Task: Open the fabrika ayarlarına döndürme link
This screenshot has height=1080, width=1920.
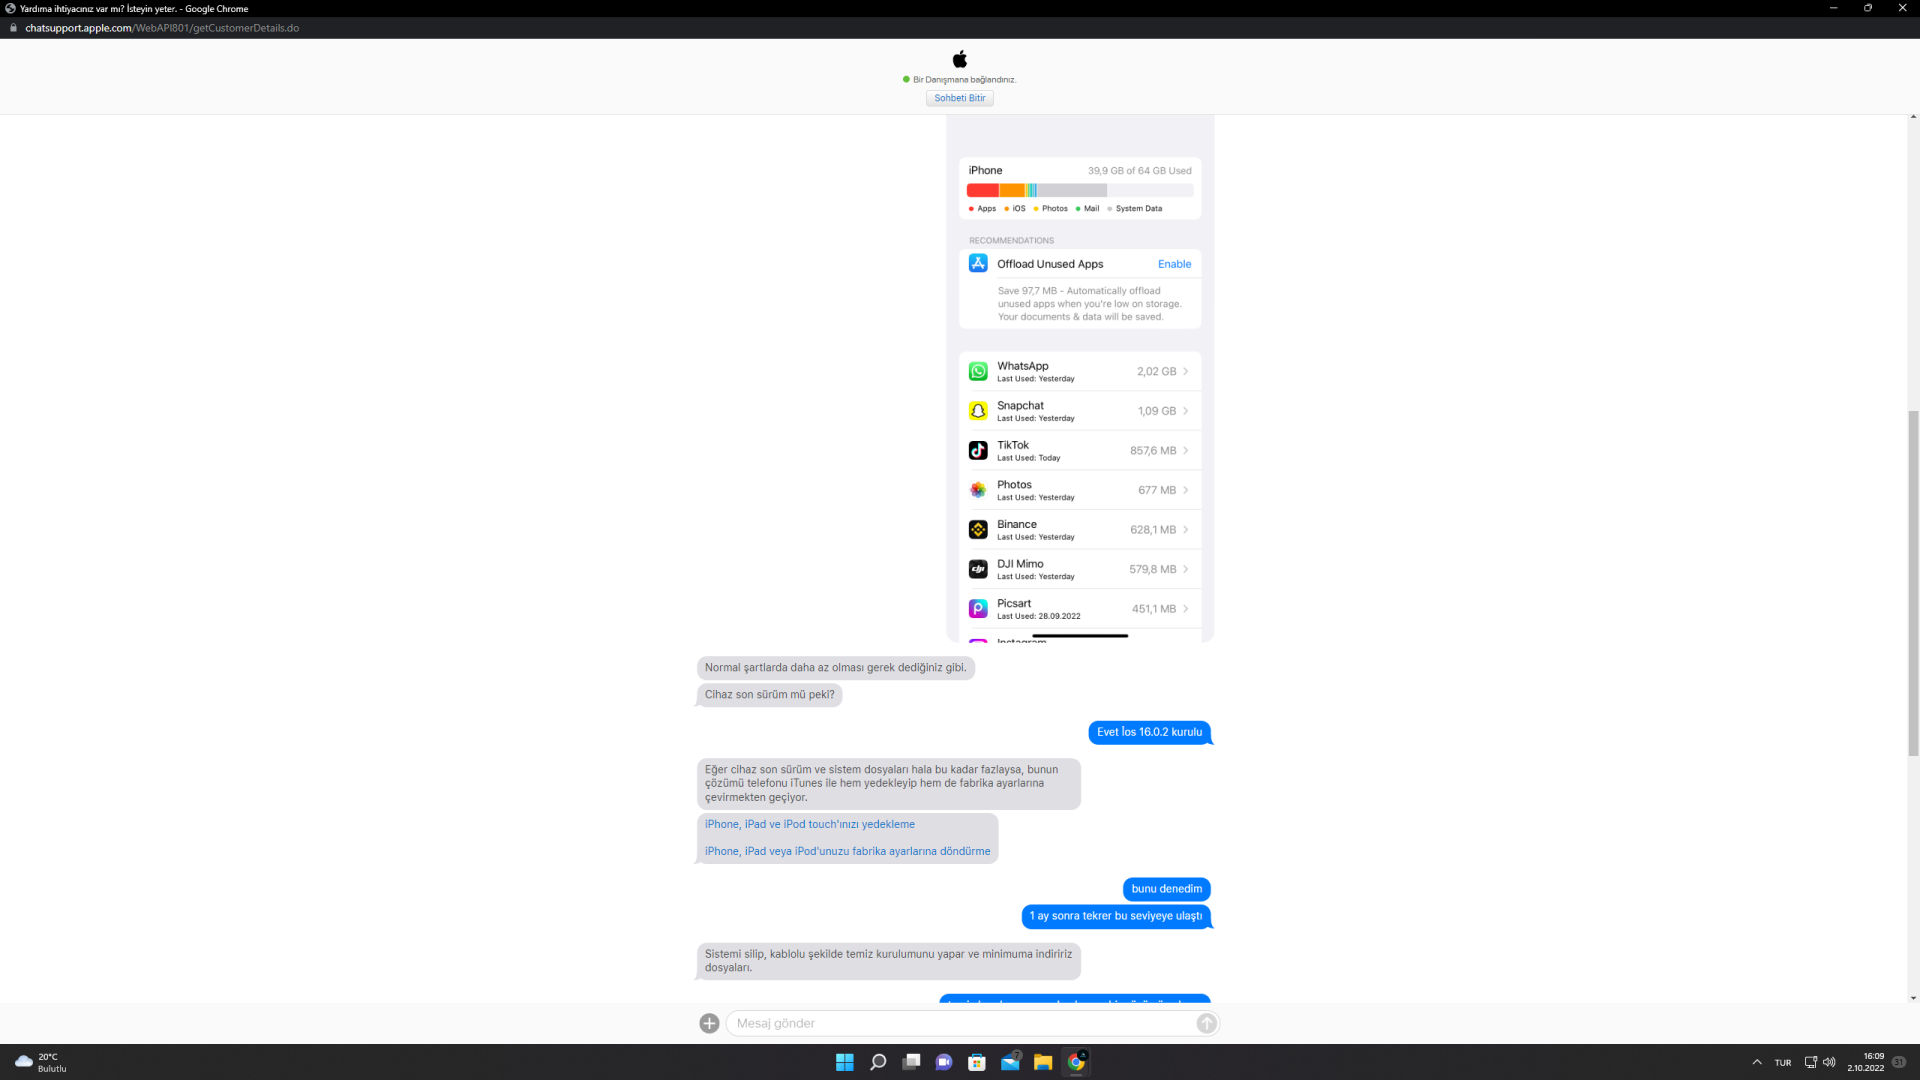Action: point(847,851)
